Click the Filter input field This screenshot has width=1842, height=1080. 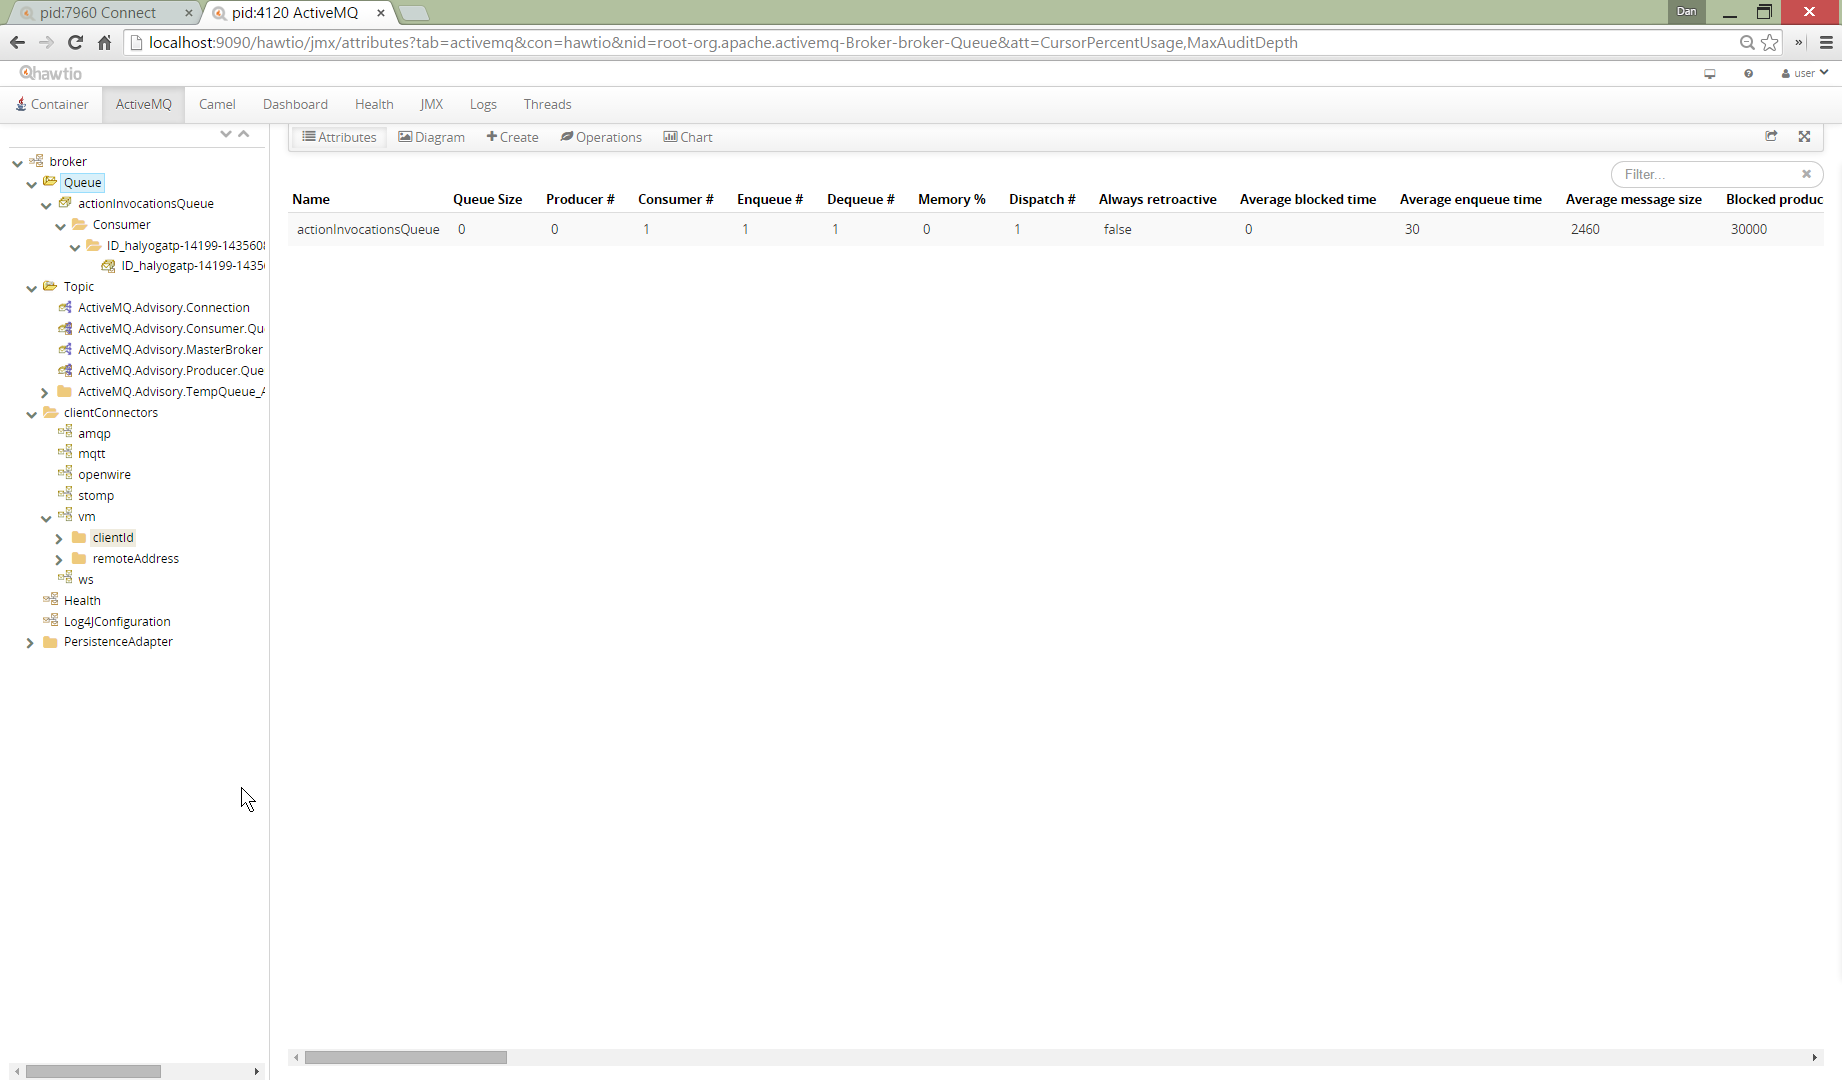tap(1717, 174)
